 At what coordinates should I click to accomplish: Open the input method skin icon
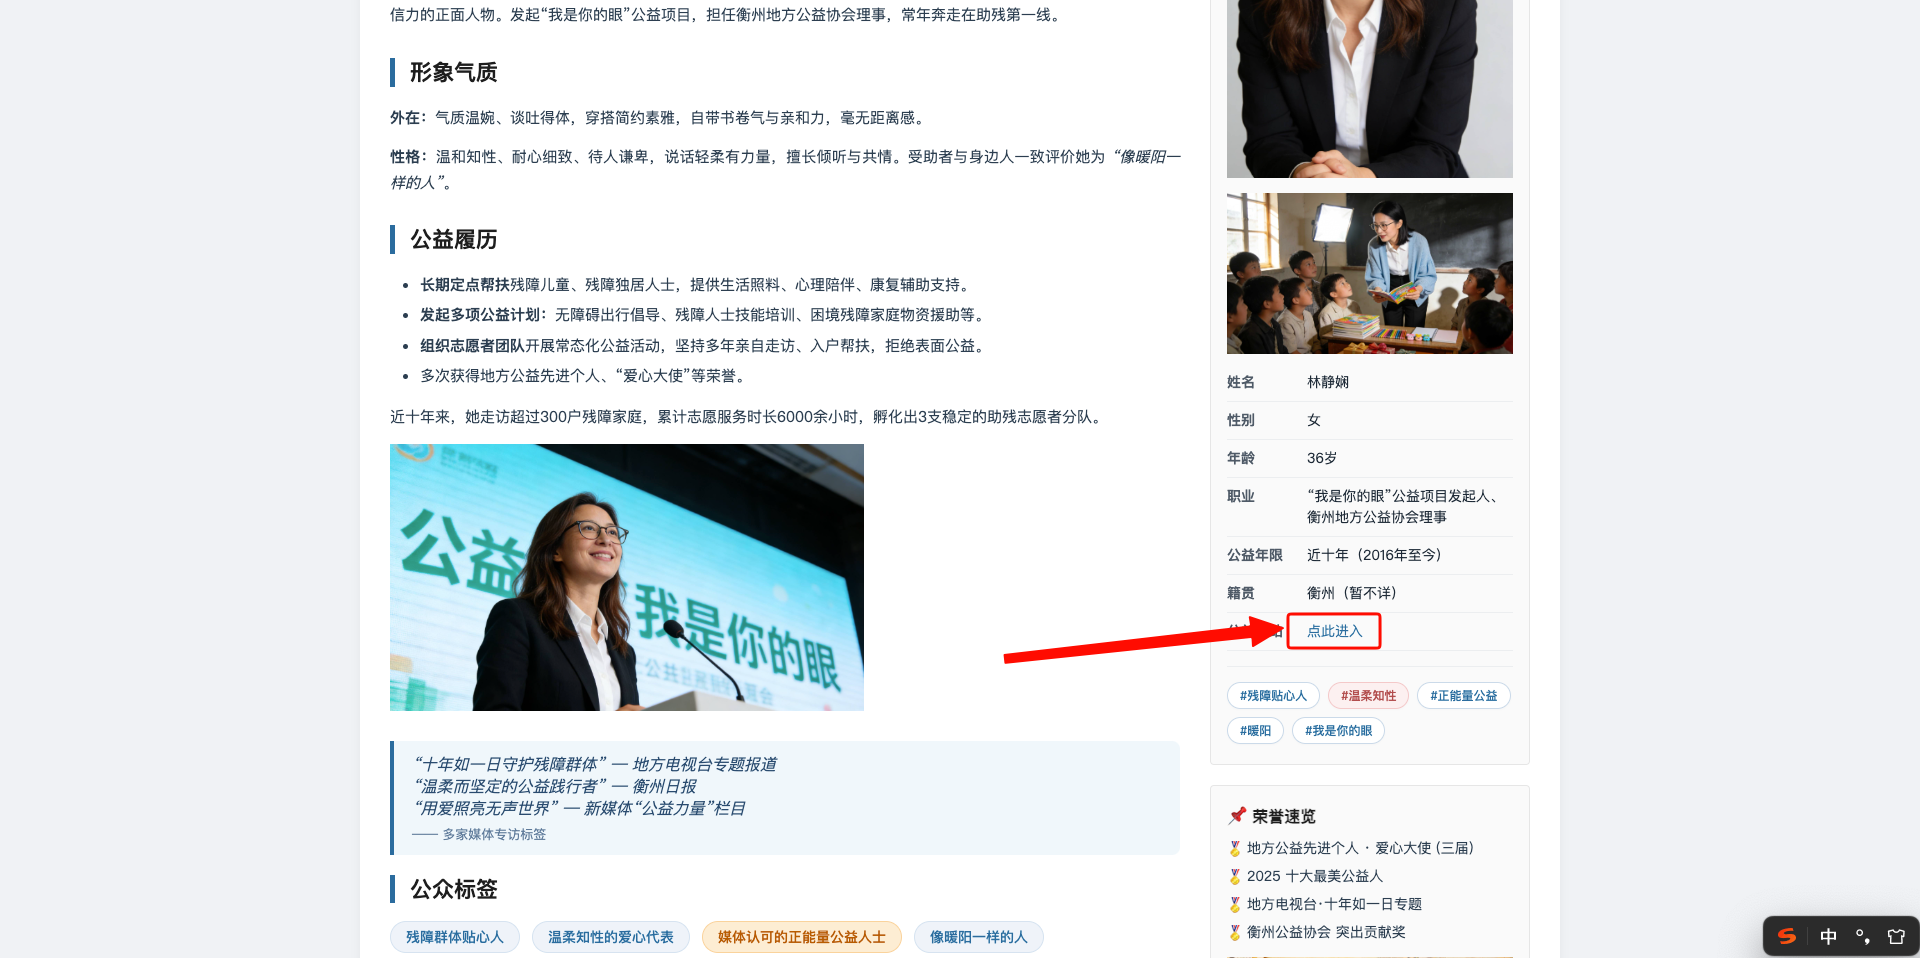point(1895,937)
